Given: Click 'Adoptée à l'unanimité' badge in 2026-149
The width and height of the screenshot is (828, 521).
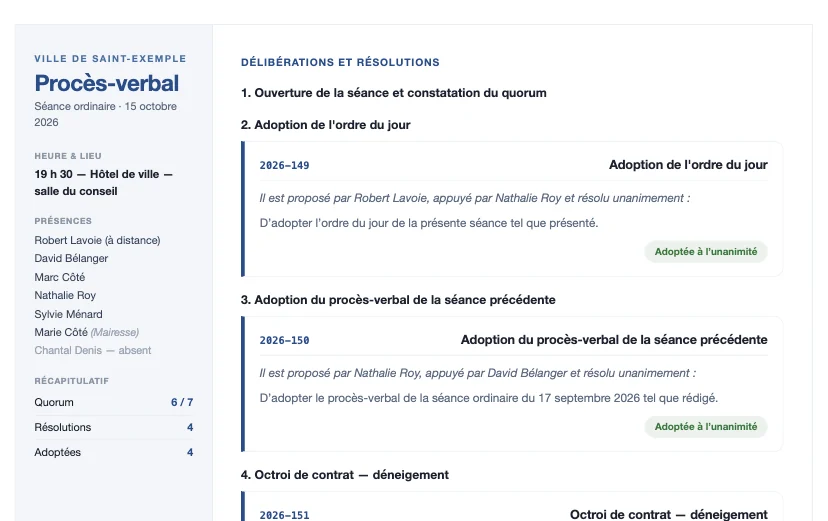Looking at the screenshot, I should click(705, 252).
